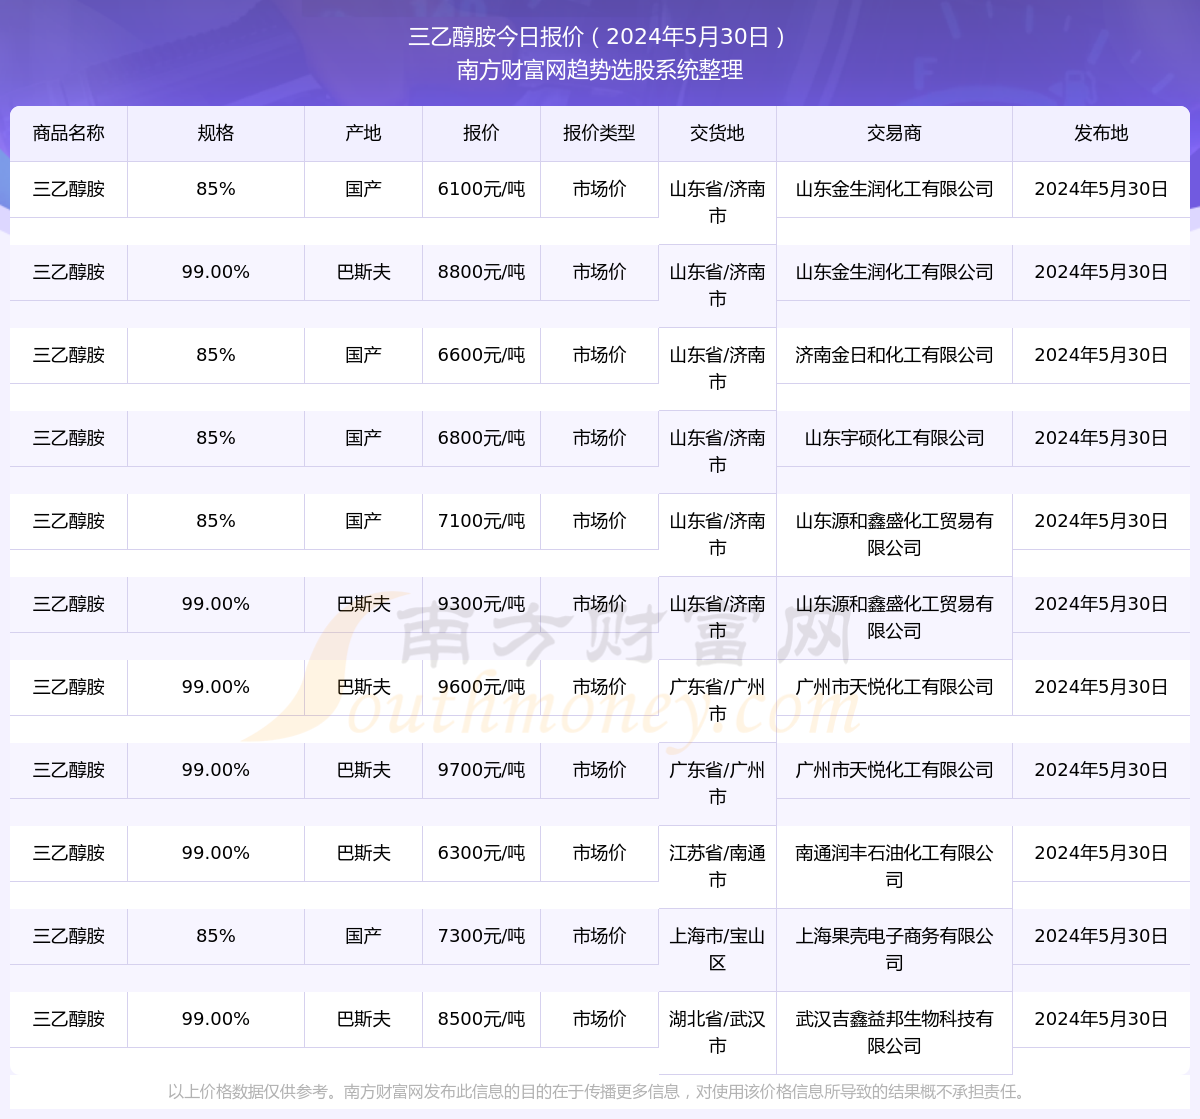Click 广东省/广州市 in the 9700元 row
Image resolution: width=1200 pixels, height=1119 pixels.
point(717,783)
